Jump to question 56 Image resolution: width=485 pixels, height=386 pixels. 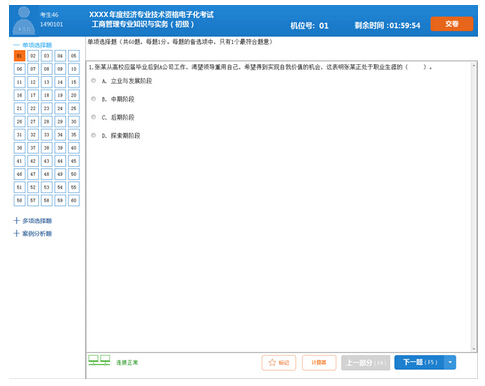pyautogui.click(x=19, y=200)
